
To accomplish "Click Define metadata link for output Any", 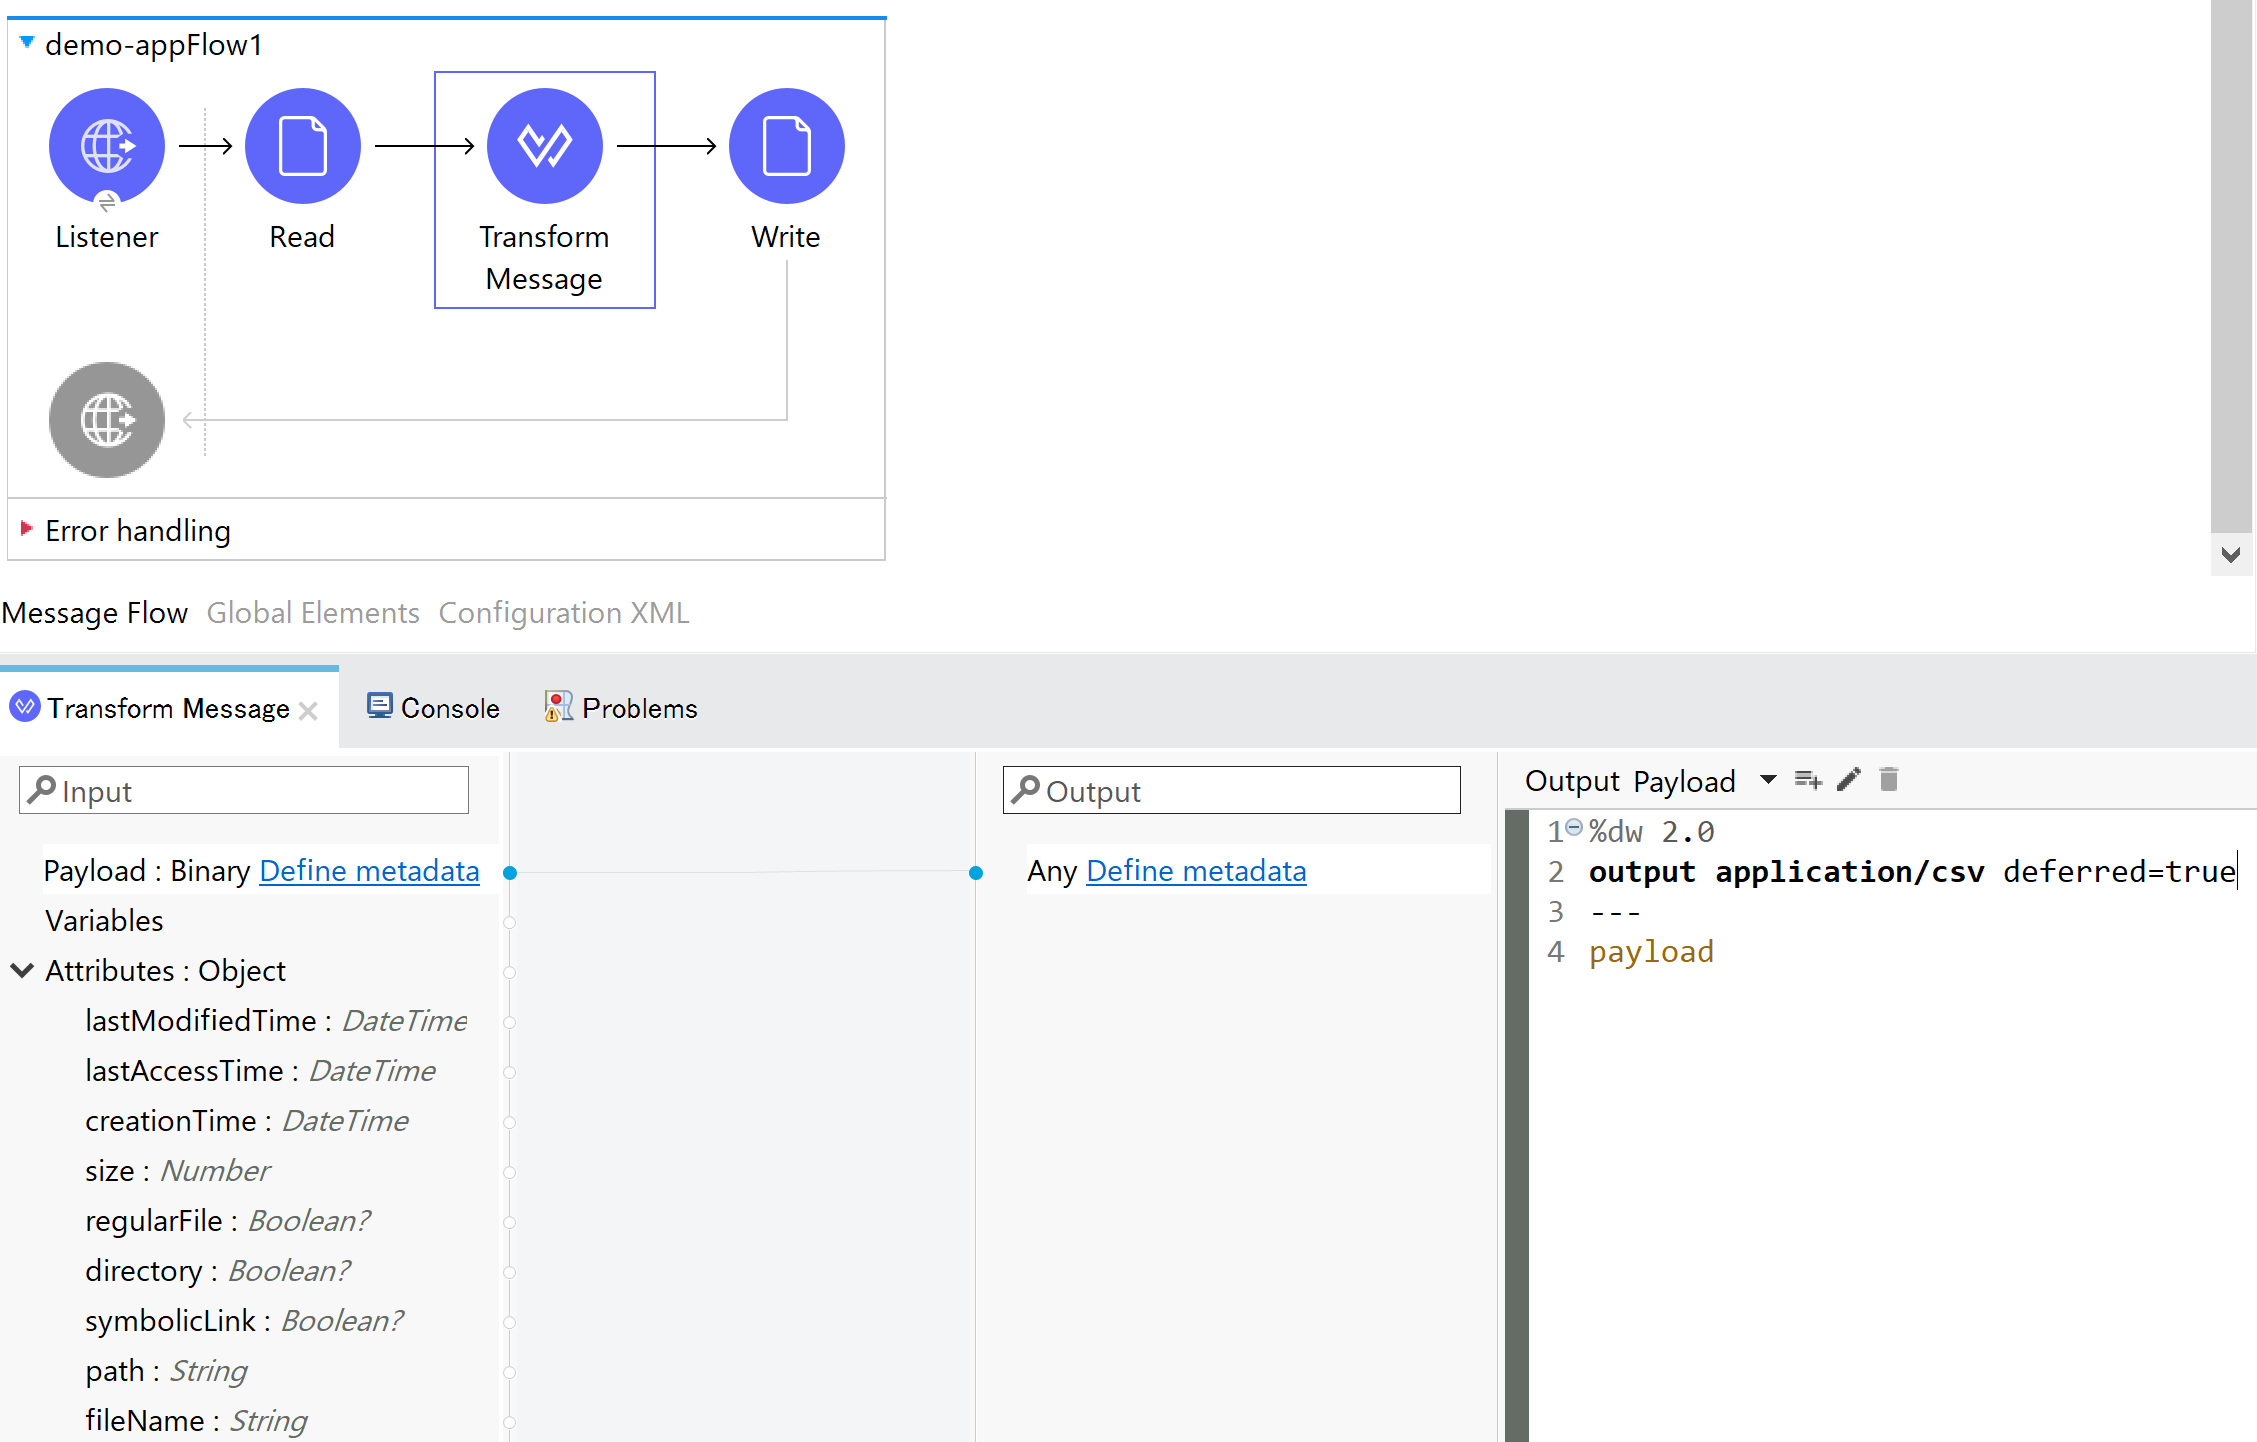I will [1196, 871].
